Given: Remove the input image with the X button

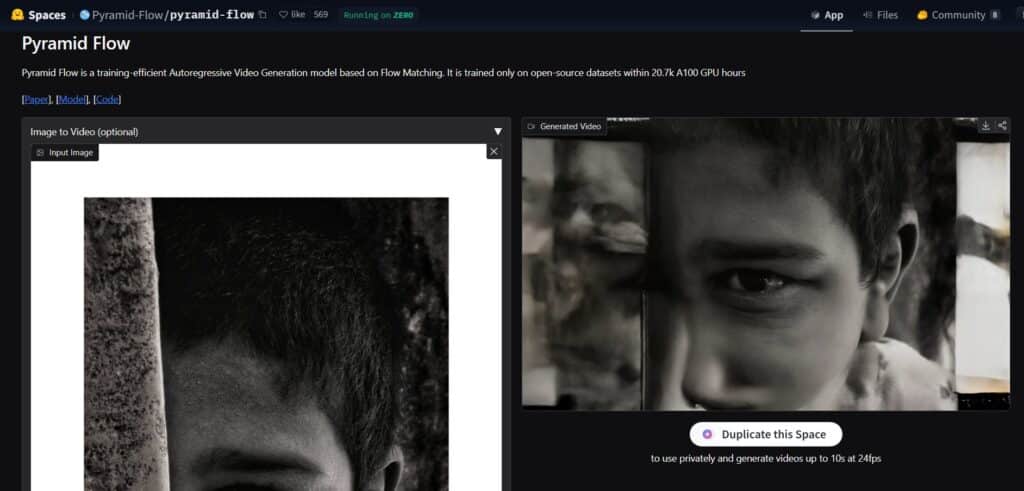Looking at the screenshot, I should [x=494, y=151].
